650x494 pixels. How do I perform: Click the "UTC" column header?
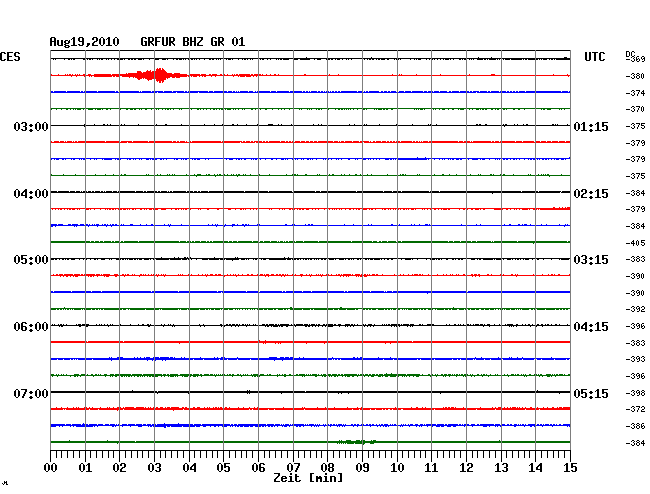pos(594,57)
